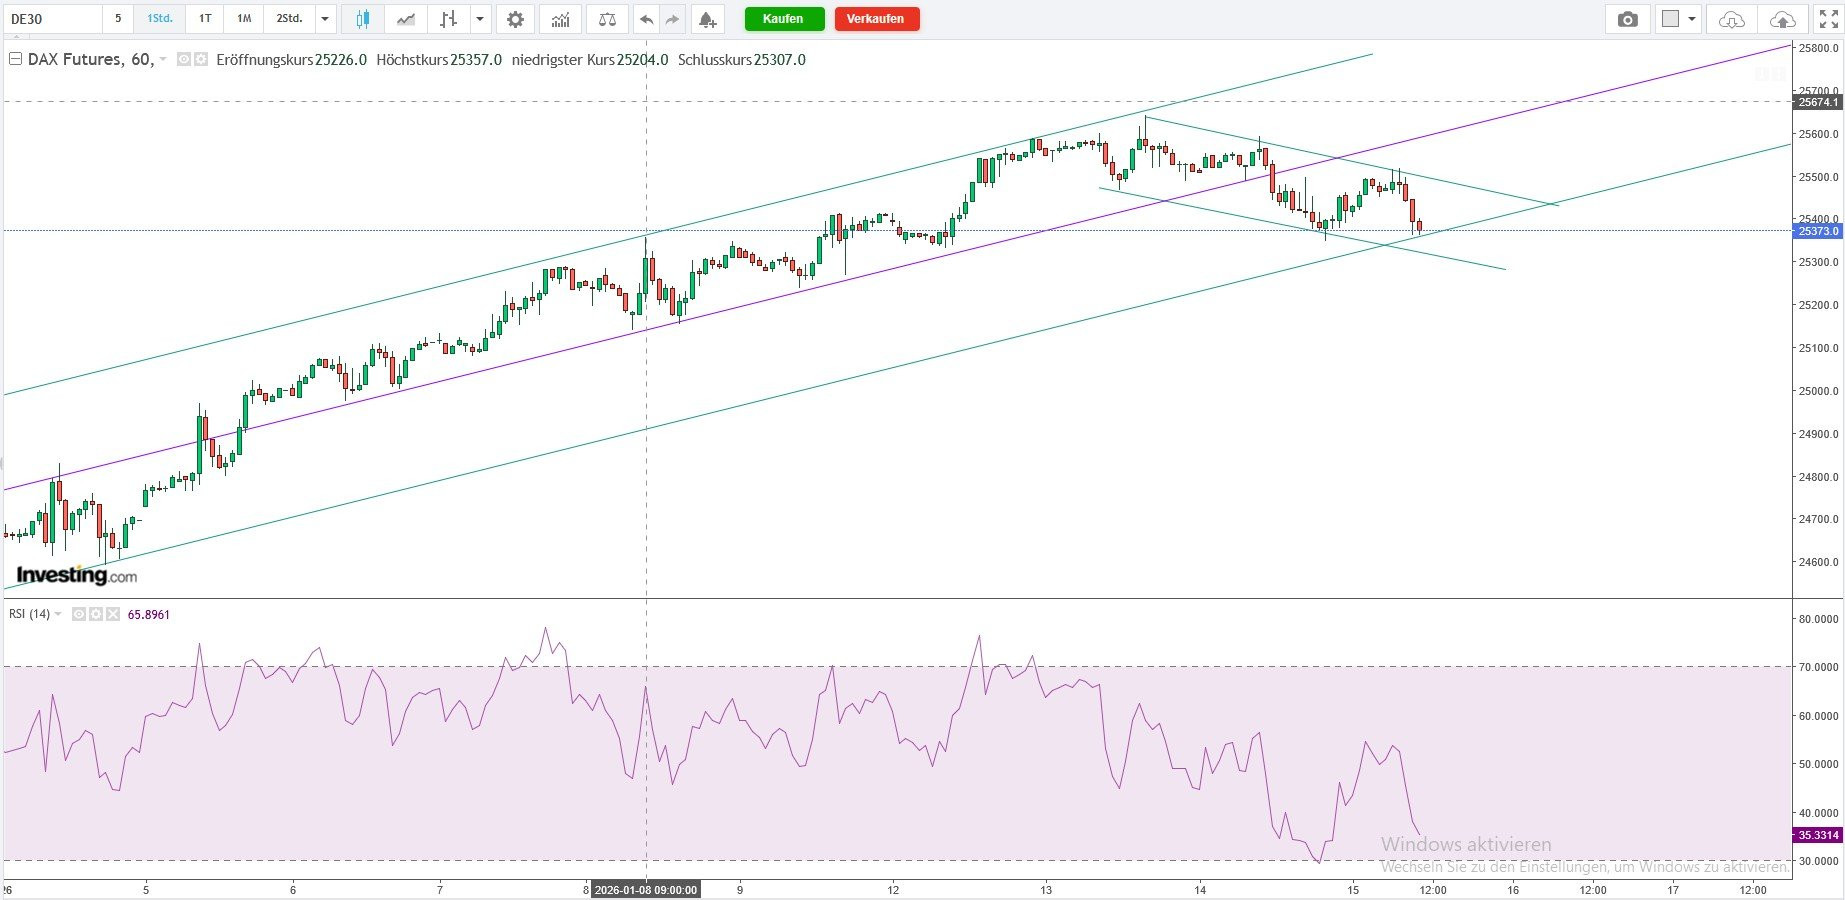Expand the timeframe interval dropdown arrow
The width and height of the screenshot is (1845, 900).
[x=325, y=19]
